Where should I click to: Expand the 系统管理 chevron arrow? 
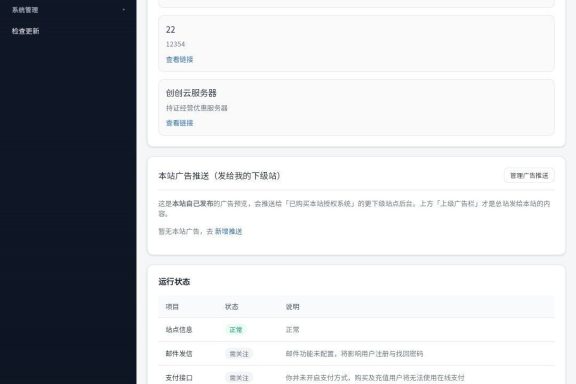click(124, 10)
